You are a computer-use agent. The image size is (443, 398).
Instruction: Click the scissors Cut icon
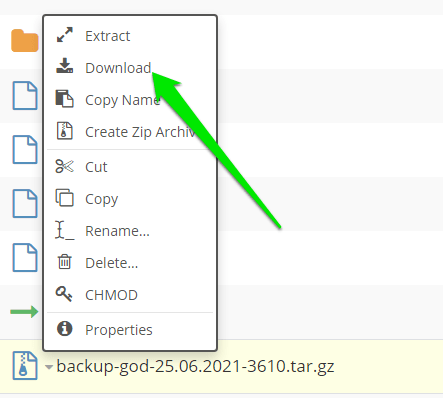64,166
